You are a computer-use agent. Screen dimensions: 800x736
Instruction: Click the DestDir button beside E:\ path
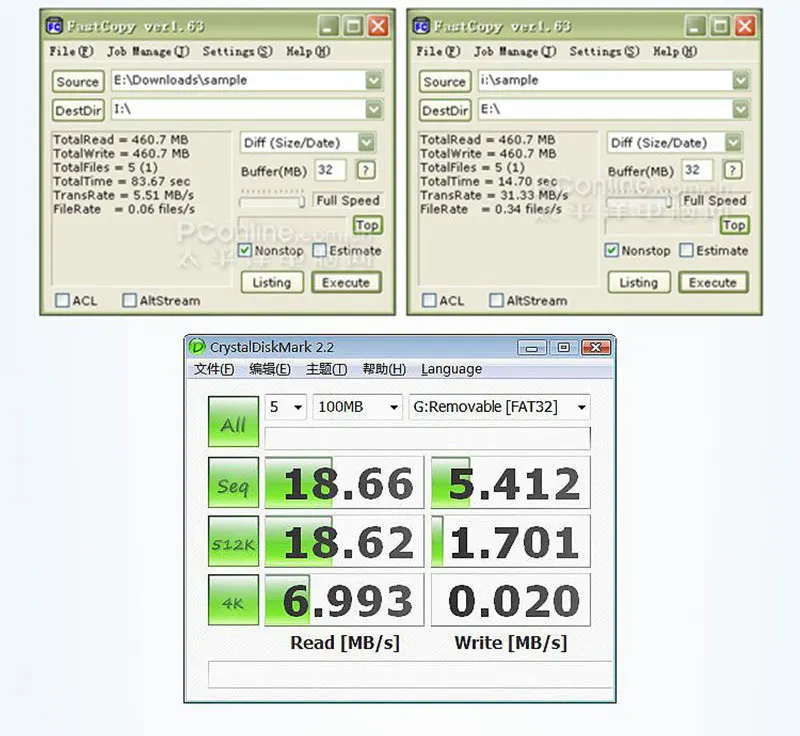pos(445,110)
